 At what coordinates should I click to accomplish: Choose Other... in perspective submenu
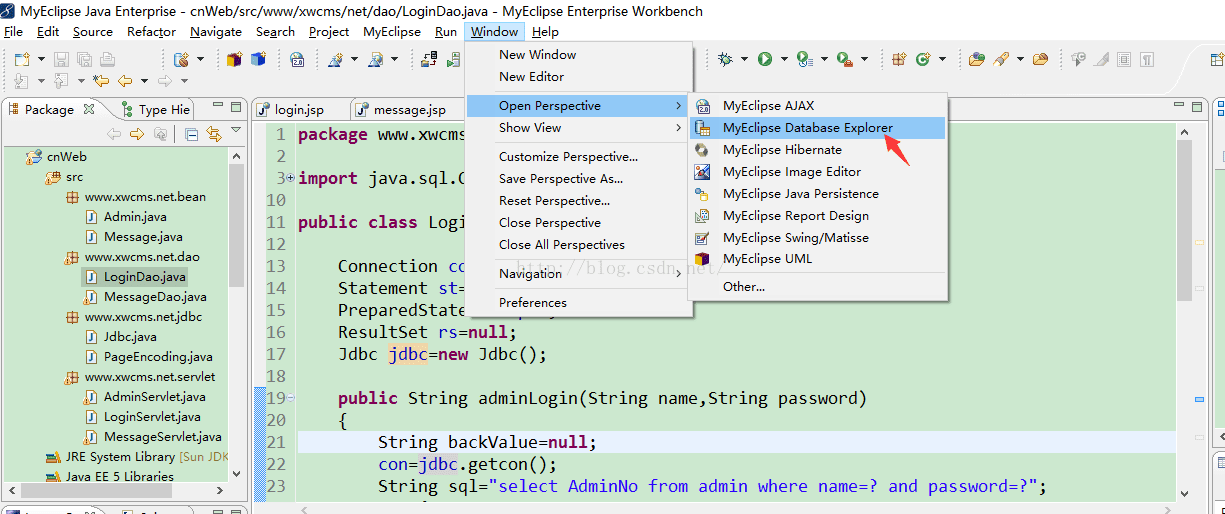(744, 287)
